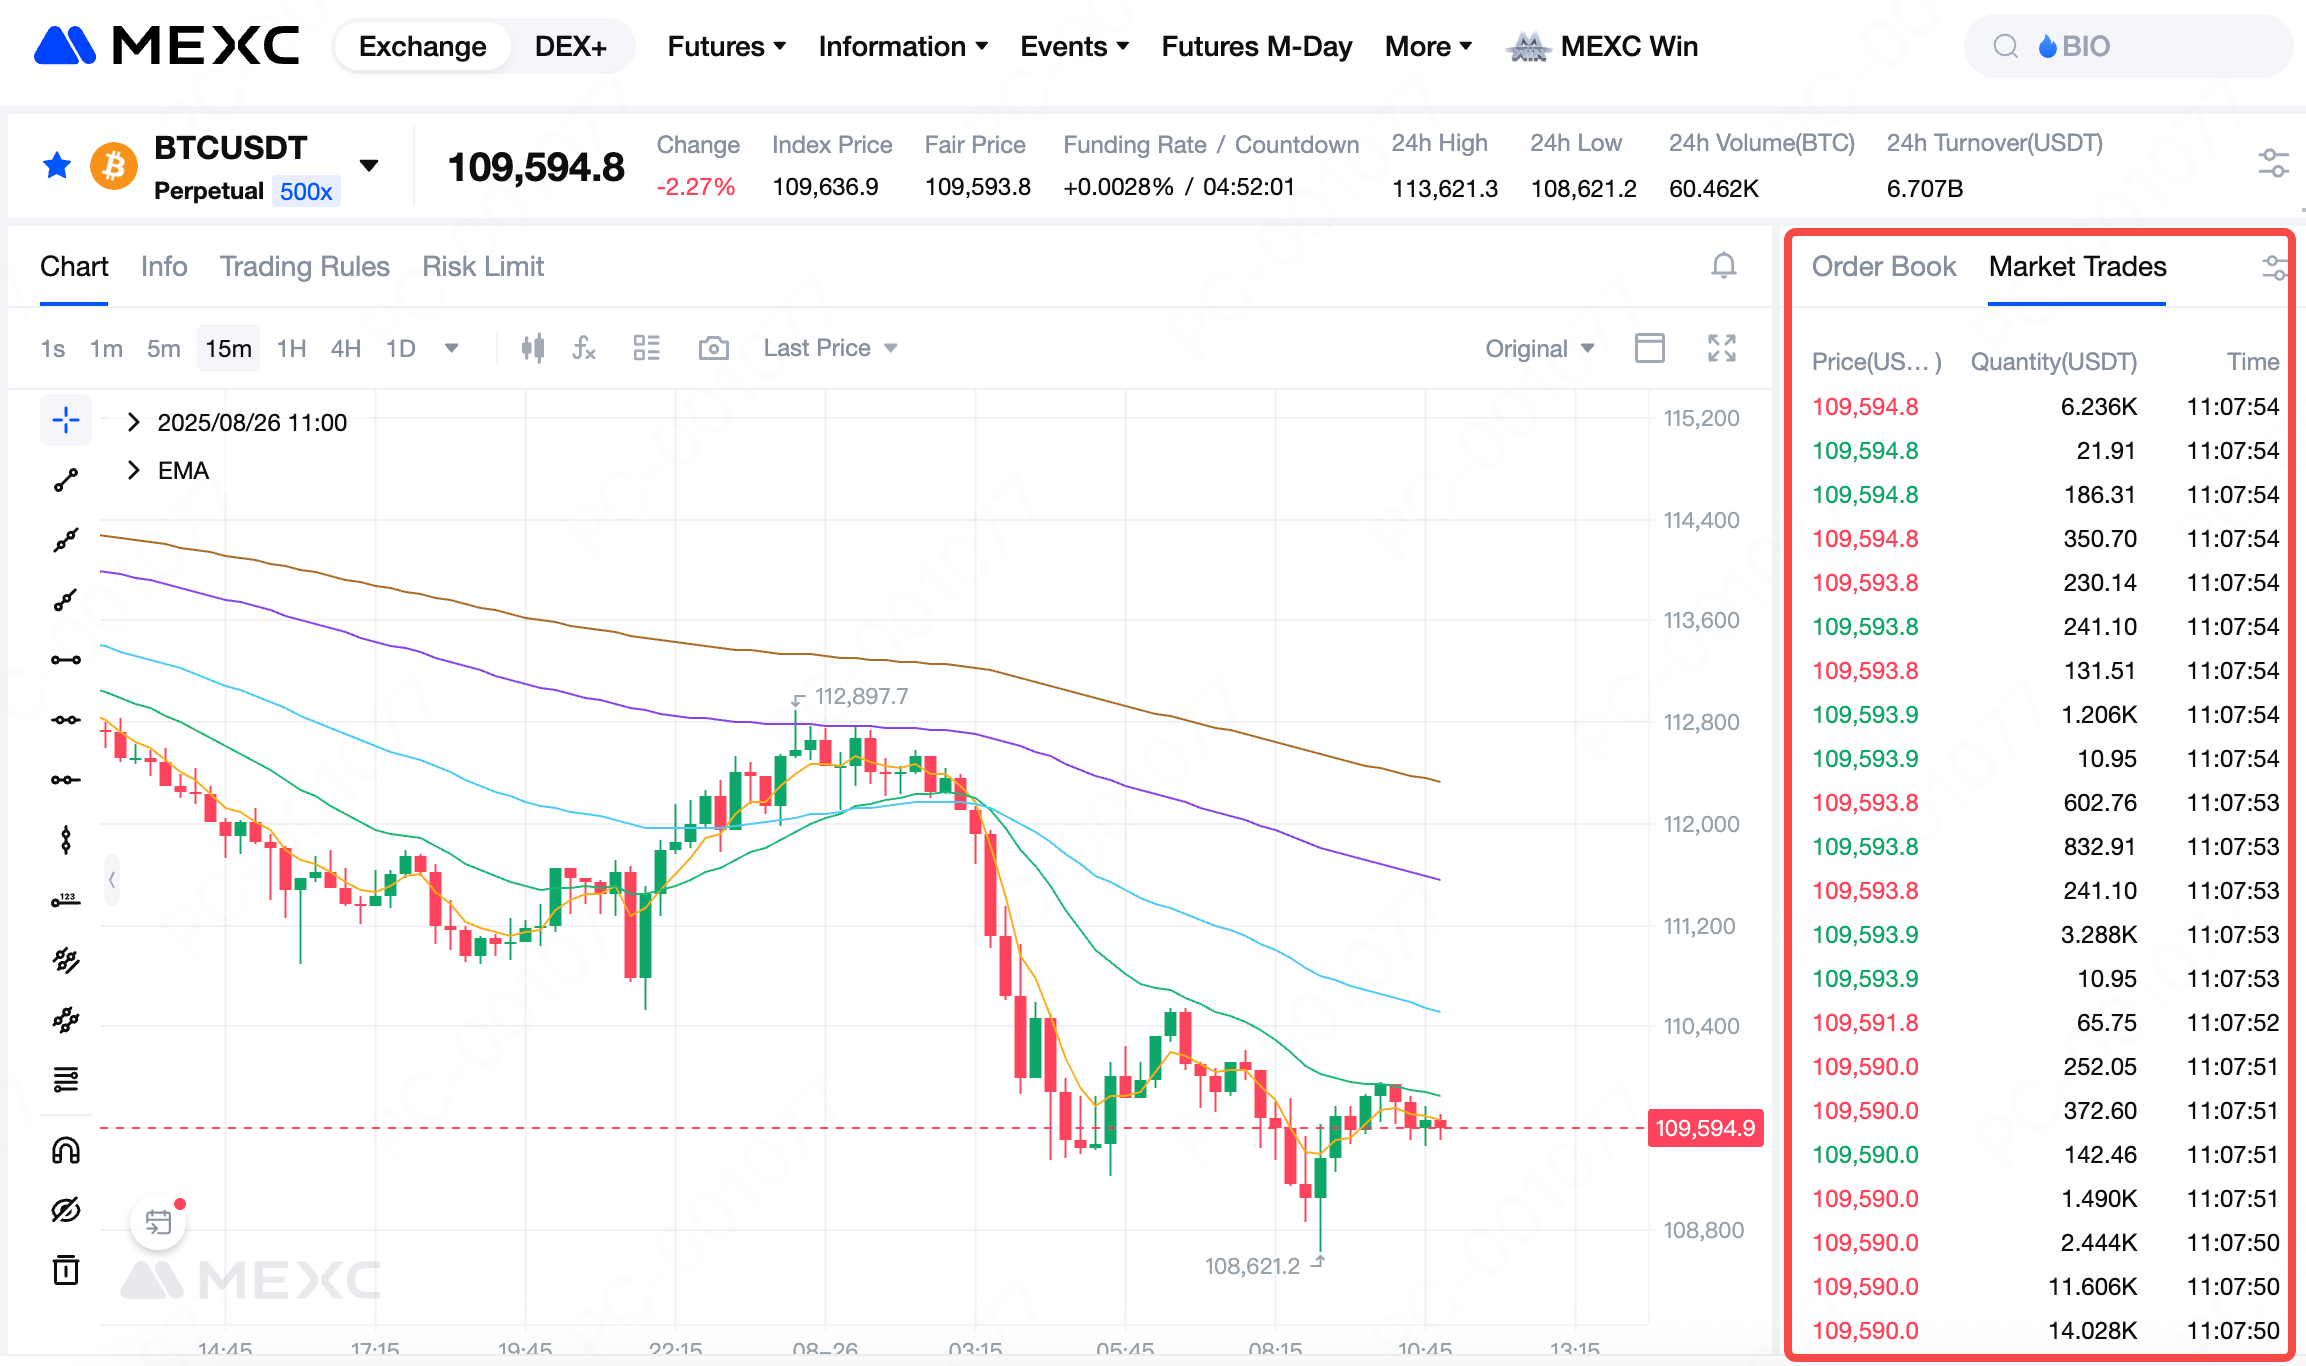Viewport: 2306px width, 1366px height.
Task: Open the MEXC Win link
Action: (x=1628, y=46)
